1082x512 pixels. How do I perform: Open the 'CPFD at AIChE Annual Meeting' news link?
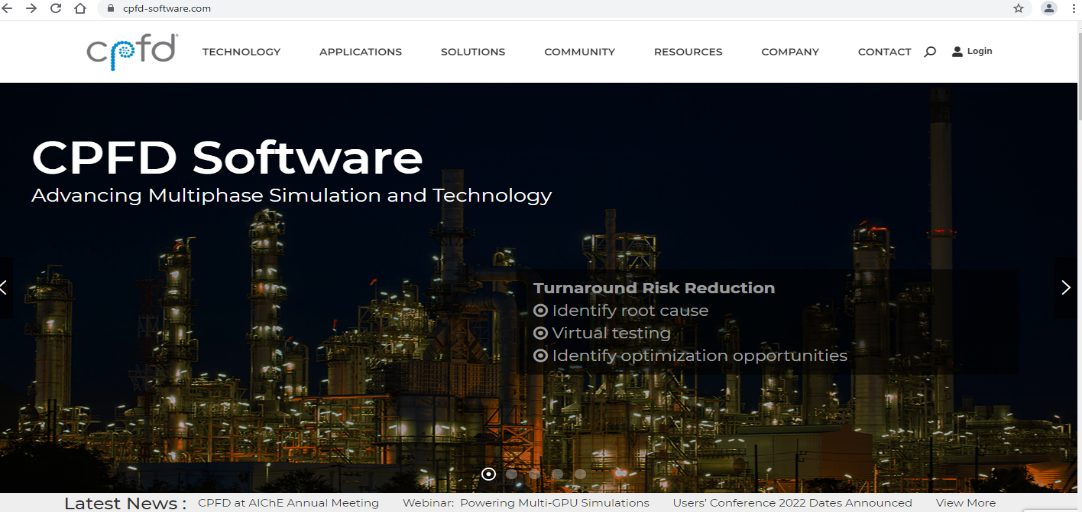pyautogui.click(x=288, y=503)
